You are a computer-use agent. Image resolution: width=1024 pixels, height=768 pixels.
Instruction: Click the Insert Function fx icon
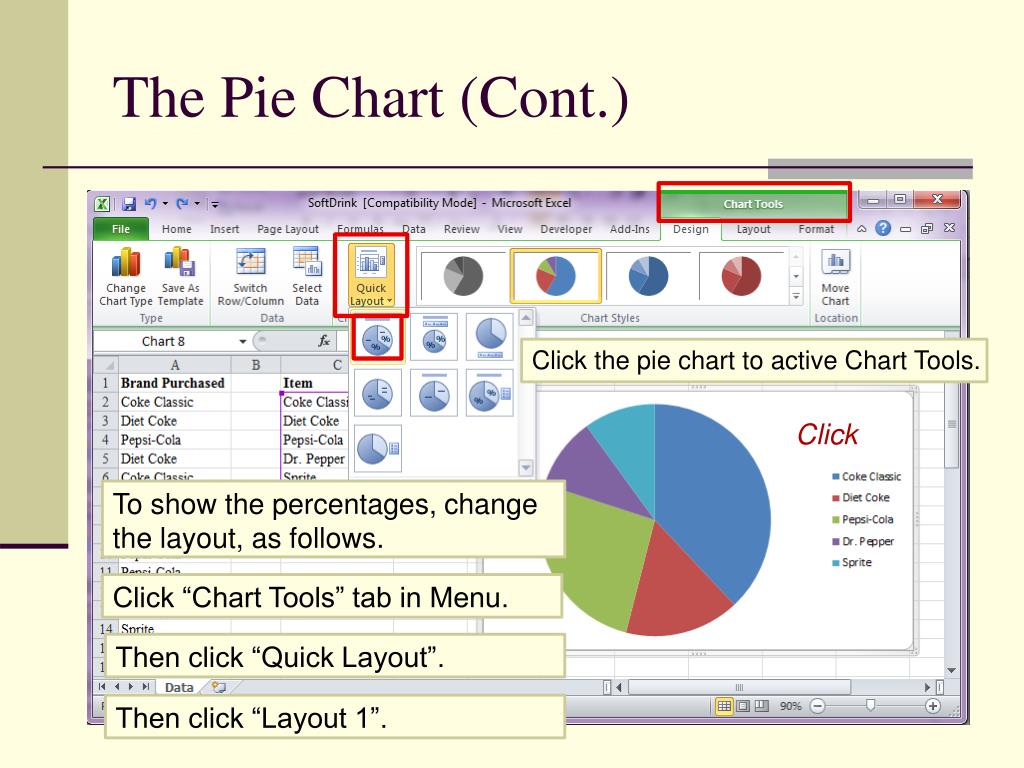(x=324, y=341)
